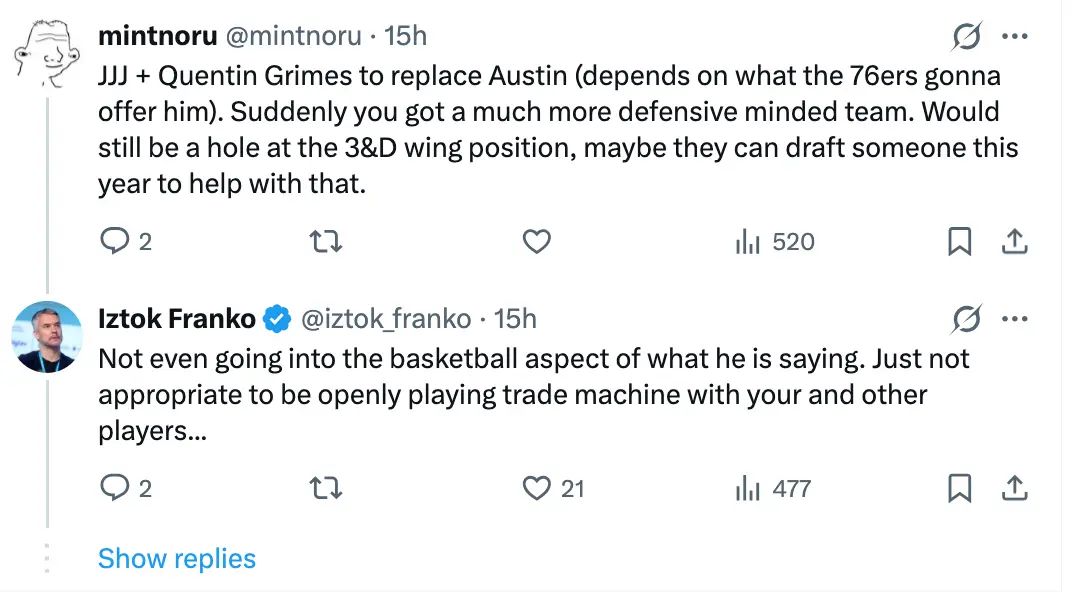This screenshot has width=1082, height=592.
Task: Go to @iztok_franko handle link
Action: [x=385, y=319]
